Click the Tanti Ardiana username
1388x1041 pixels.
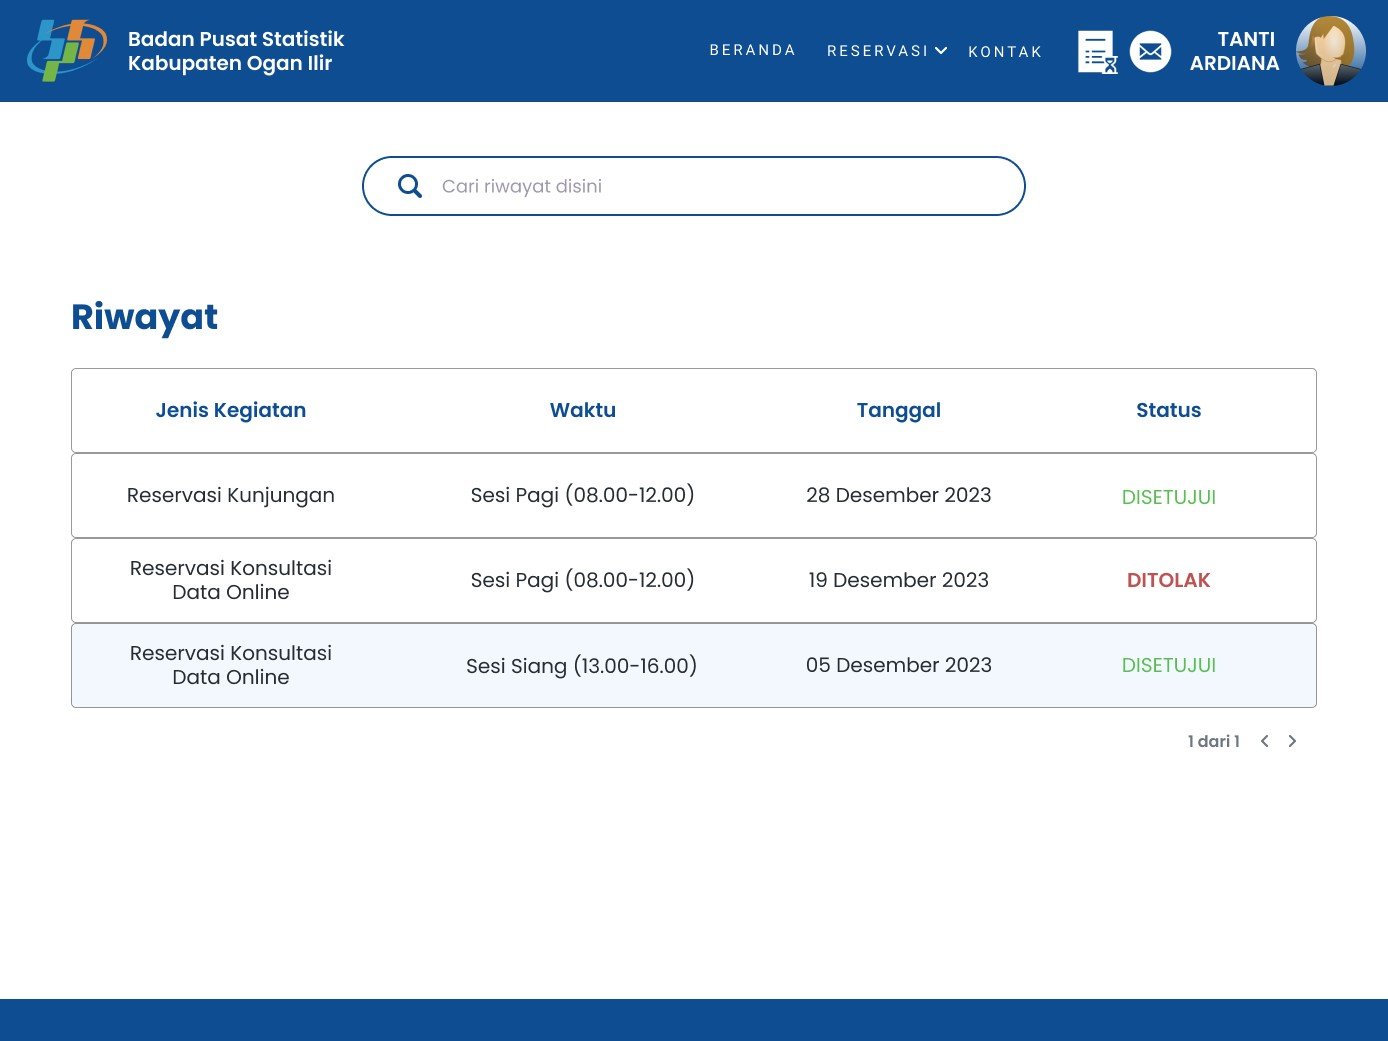(1234, 51)
